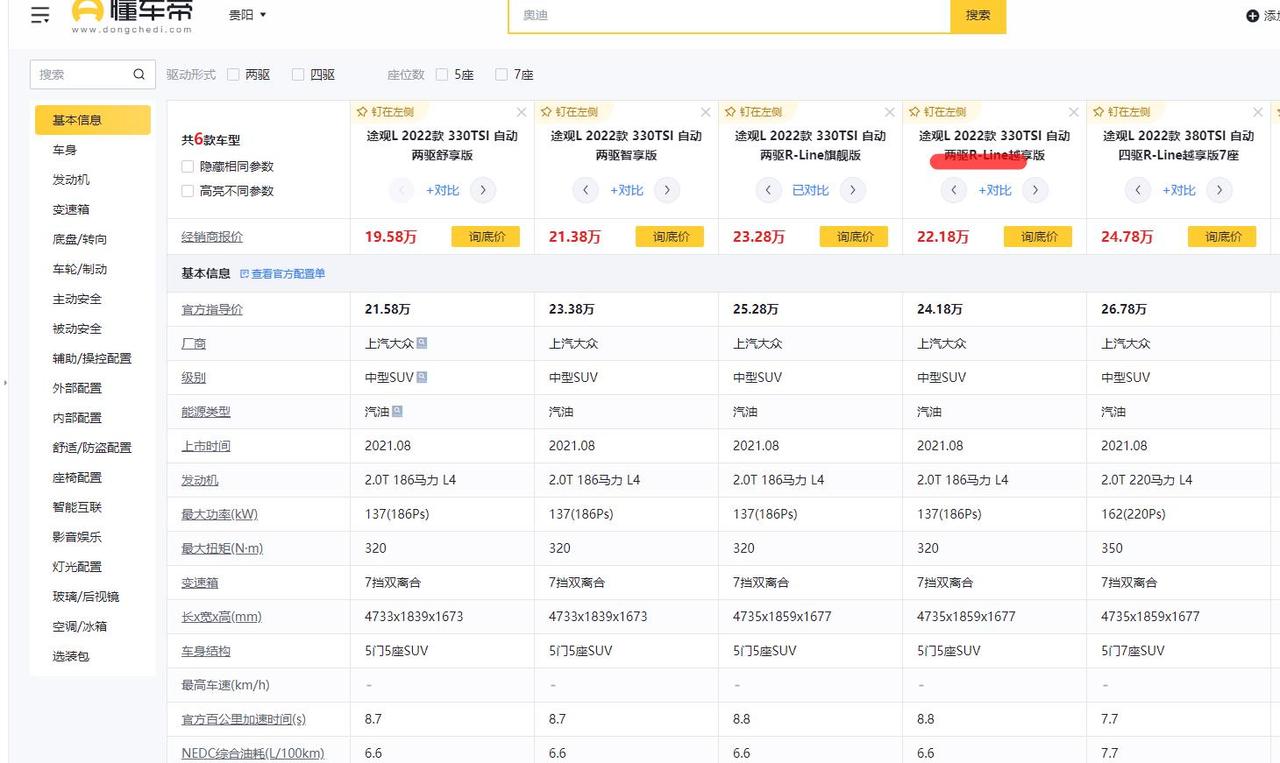Check the 四驱 drive type filter
1280x763 pixels.
298,75
